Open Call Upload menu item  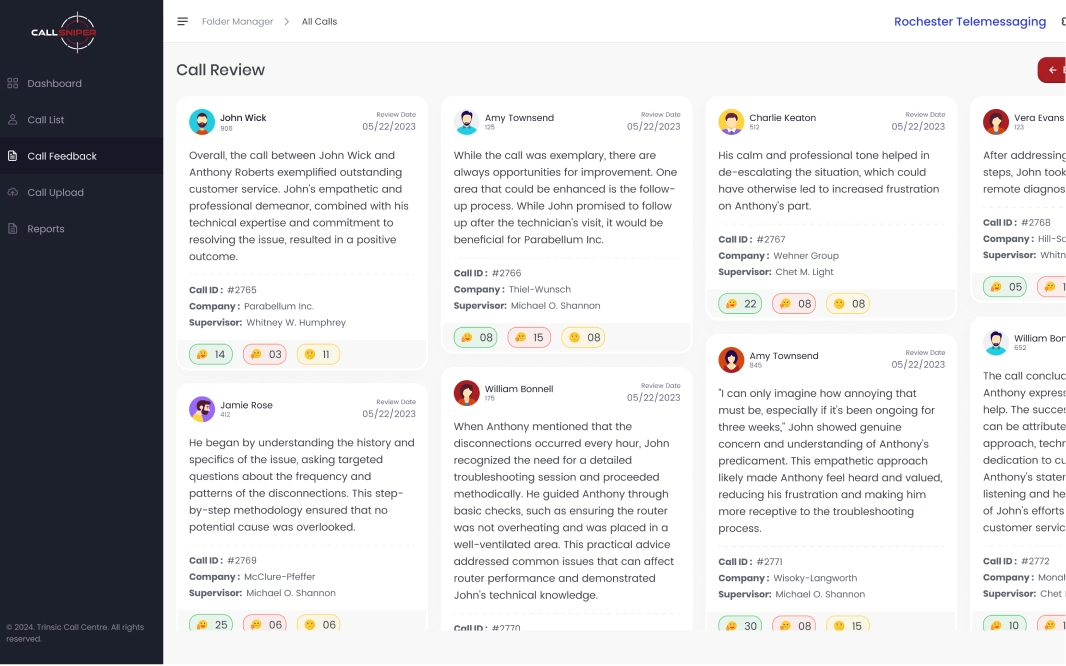click(x=55, y=193)
